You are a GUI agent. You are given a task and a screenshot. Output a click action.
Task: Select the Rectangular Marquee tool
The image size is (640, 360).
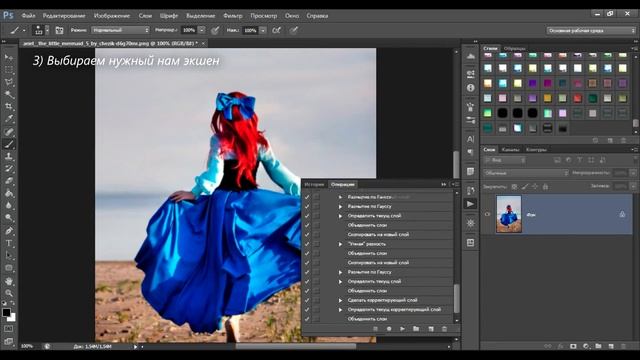[9, 70]
